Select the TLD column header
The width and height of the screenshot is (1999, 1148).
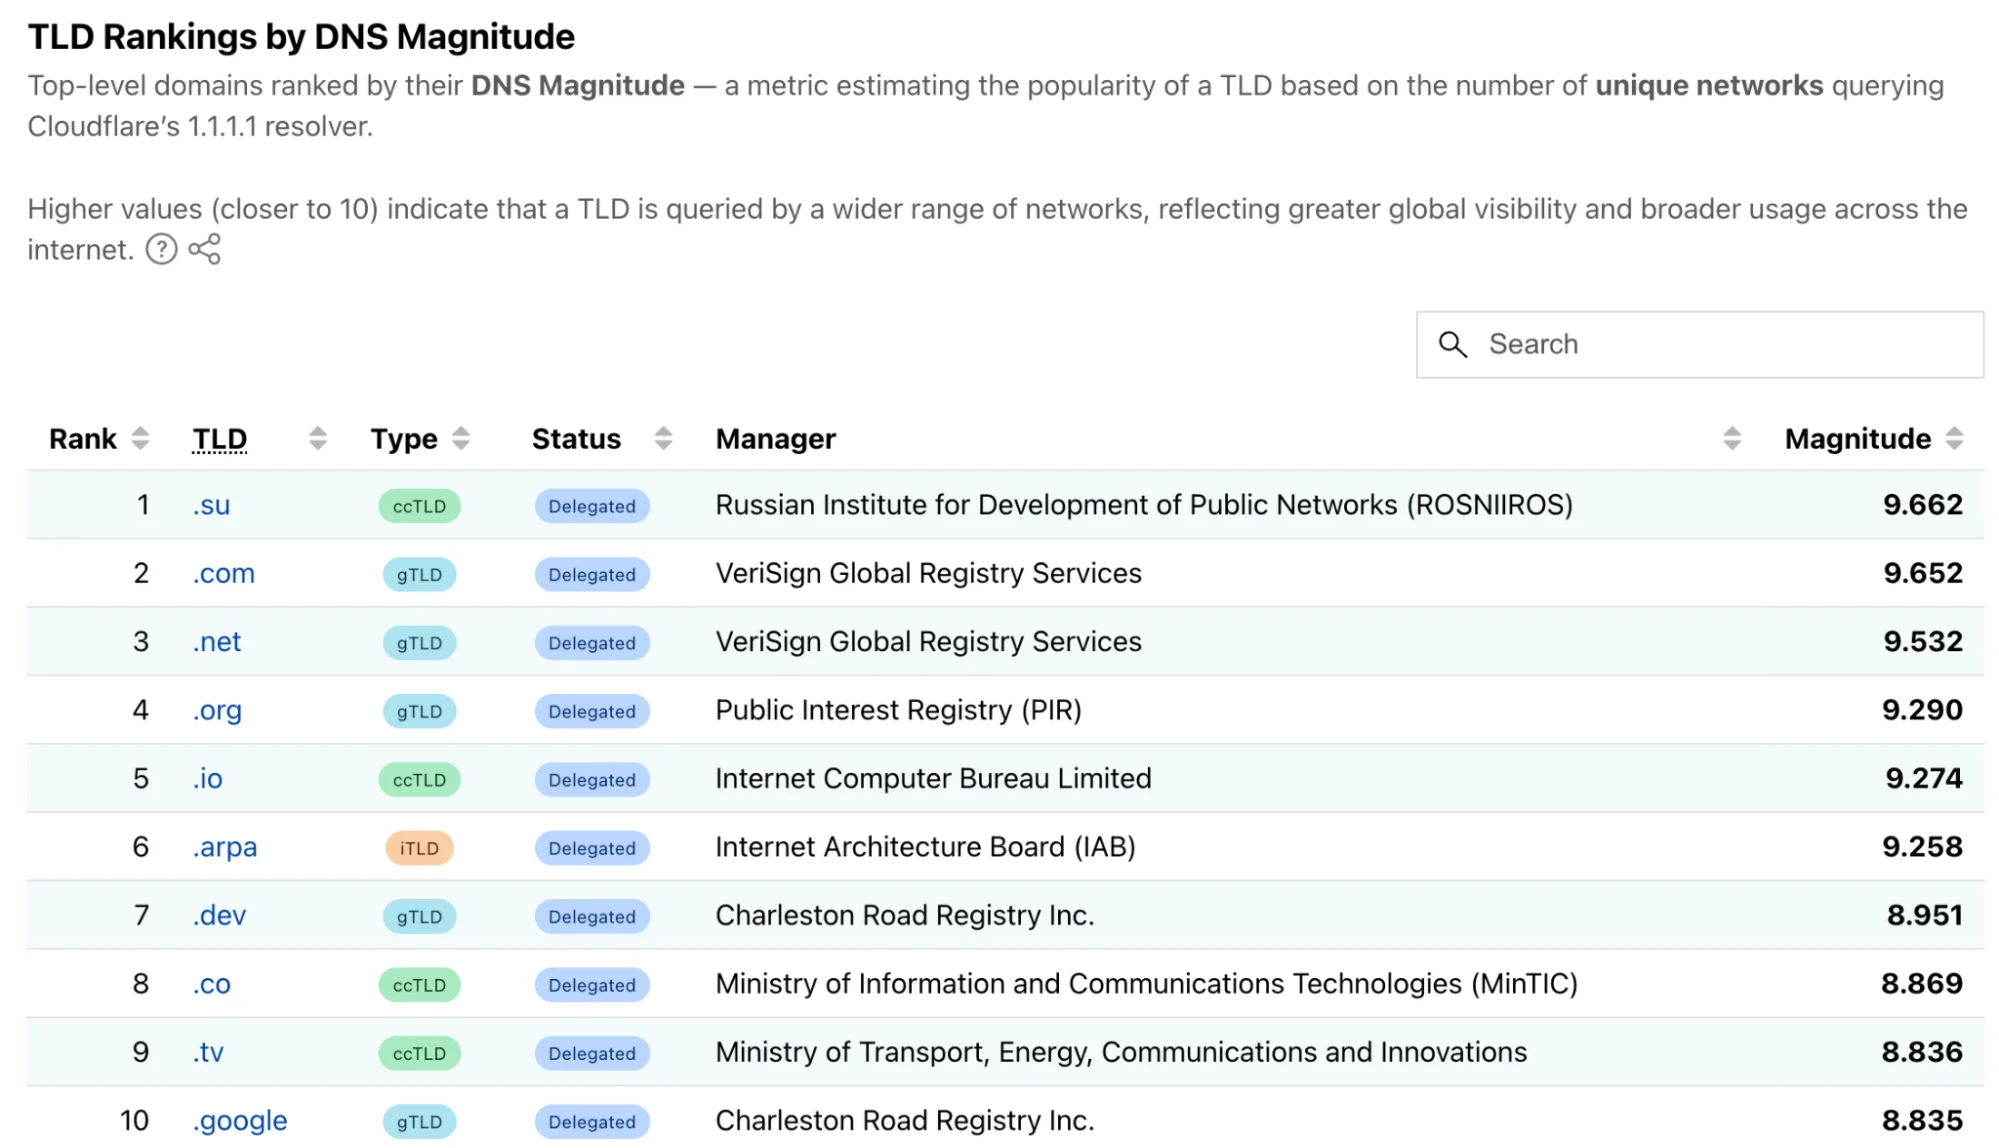[x=219, y=438]
